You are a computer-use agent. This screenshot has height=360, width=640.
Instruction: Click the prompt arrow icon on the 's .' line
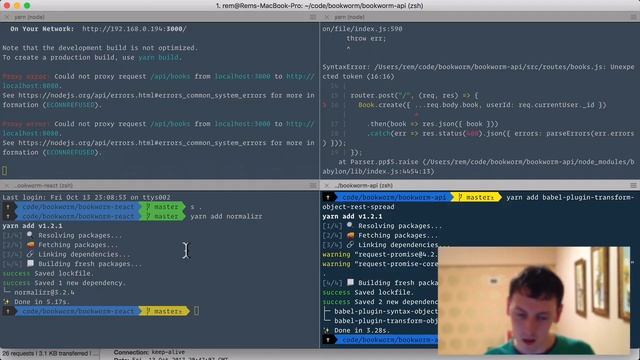pos(8,207)
